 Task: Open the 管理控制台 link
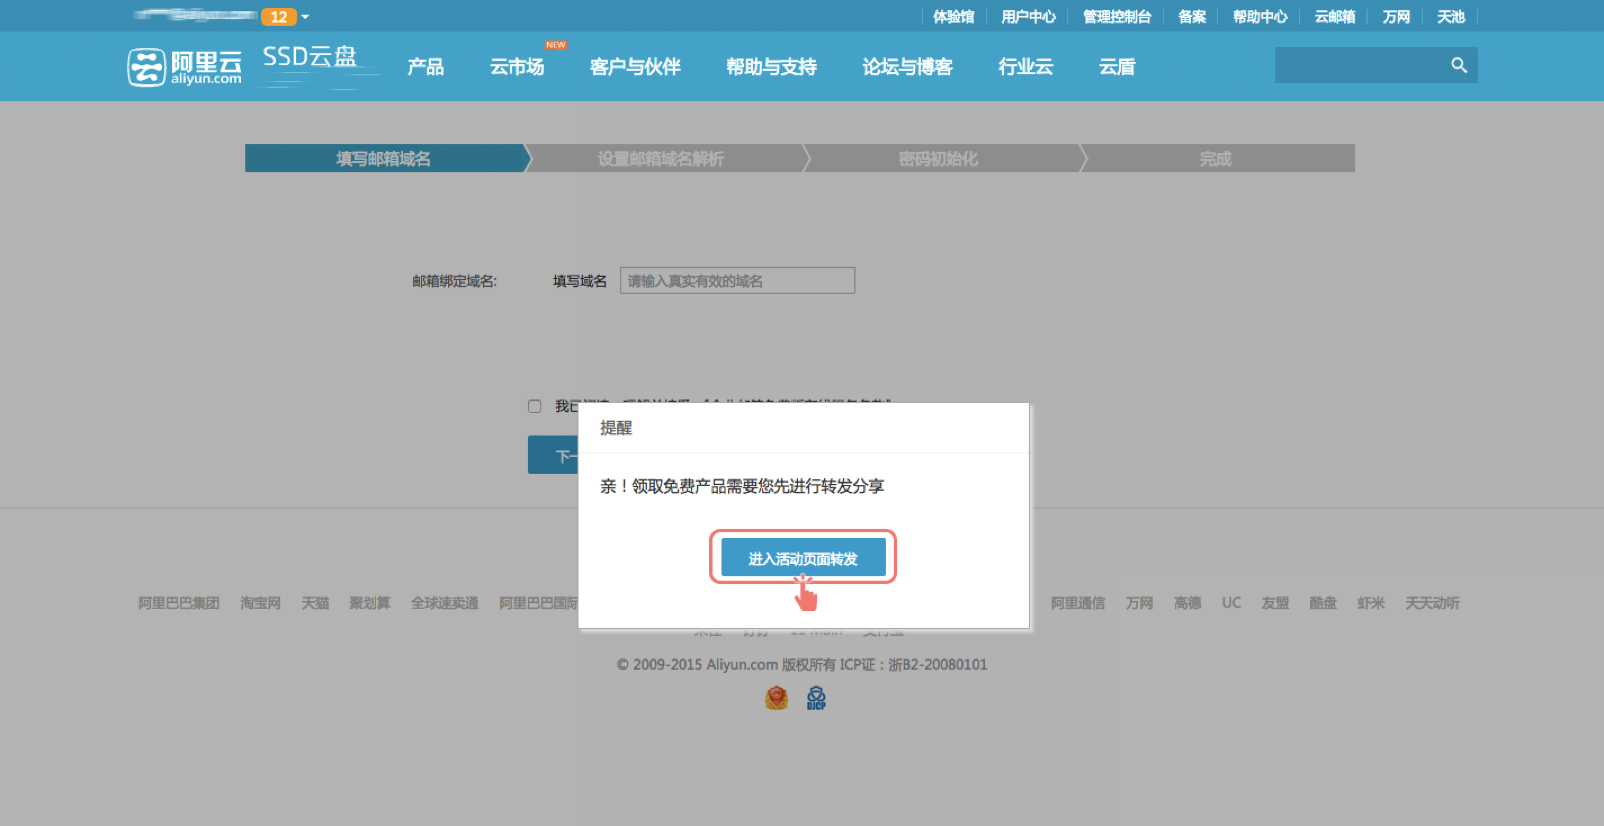(1117, 17)
